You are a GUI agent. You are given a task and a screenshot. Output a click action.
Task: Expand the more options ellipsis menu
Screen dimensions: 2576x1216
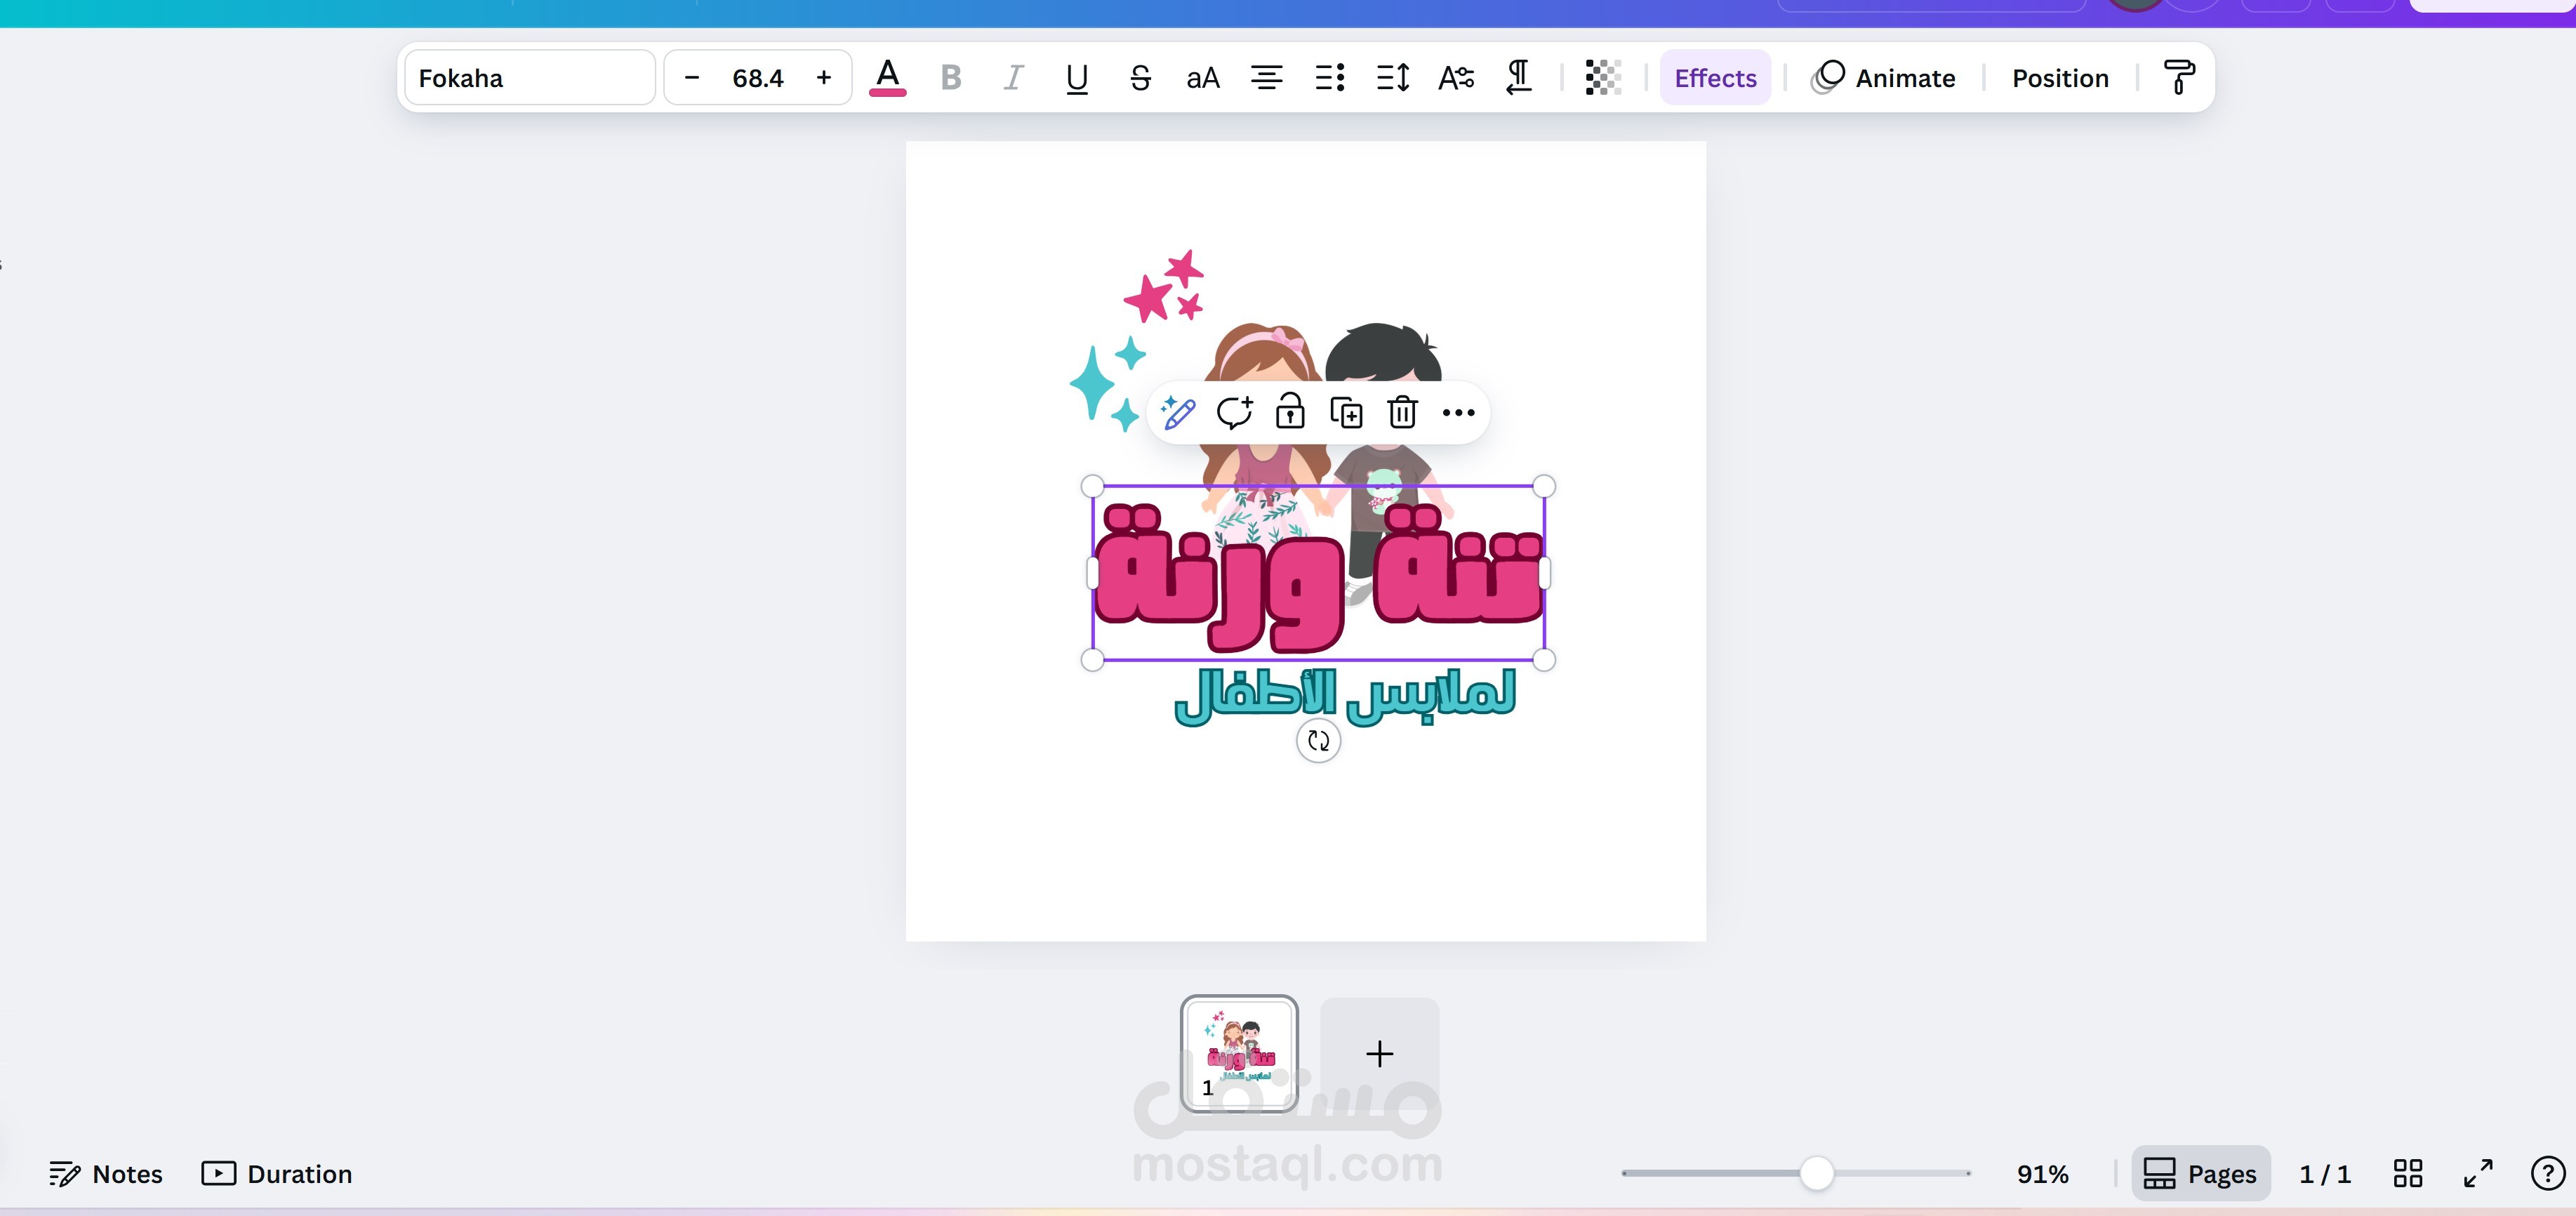point(1458,412)
